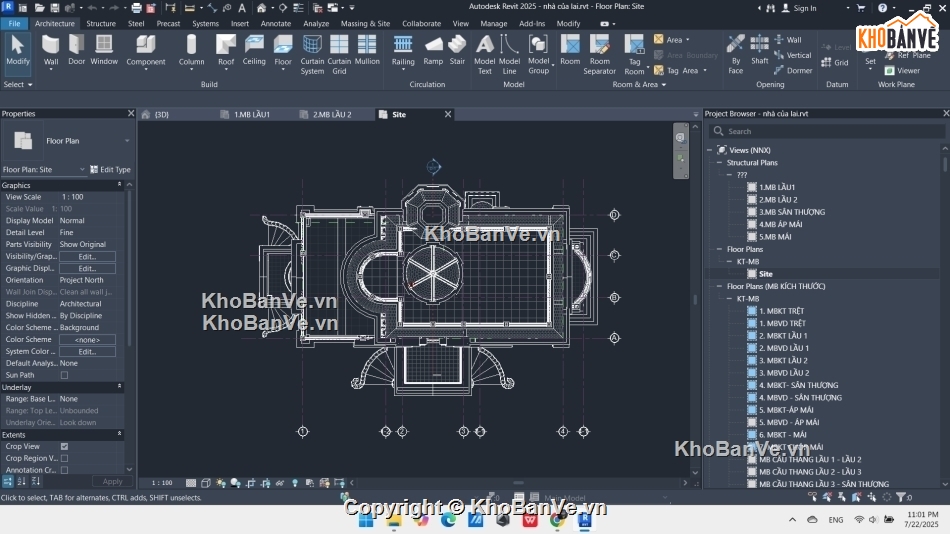Select the Curtain Grid tool
The image size is (950, 534).
(x=339, y=55)
